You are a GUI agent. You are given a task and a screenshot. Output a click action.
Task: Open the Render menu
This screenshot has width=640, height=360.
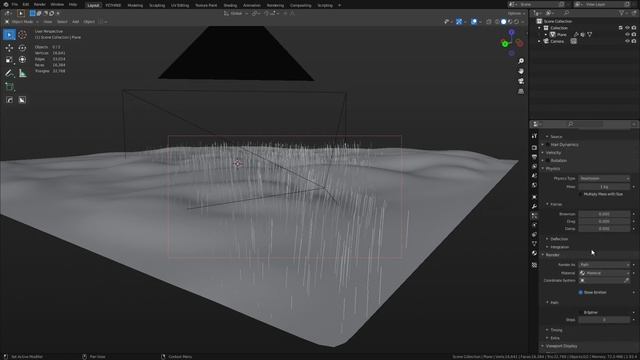point(40,4)
